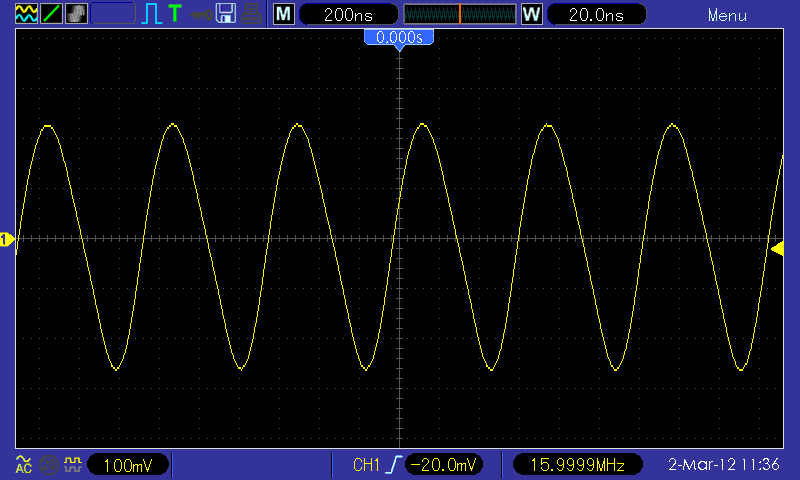The width and height of the screenshot is (800, 480).
Task: Select the 20.0ns window timebase value
Action: coord(596,14)
